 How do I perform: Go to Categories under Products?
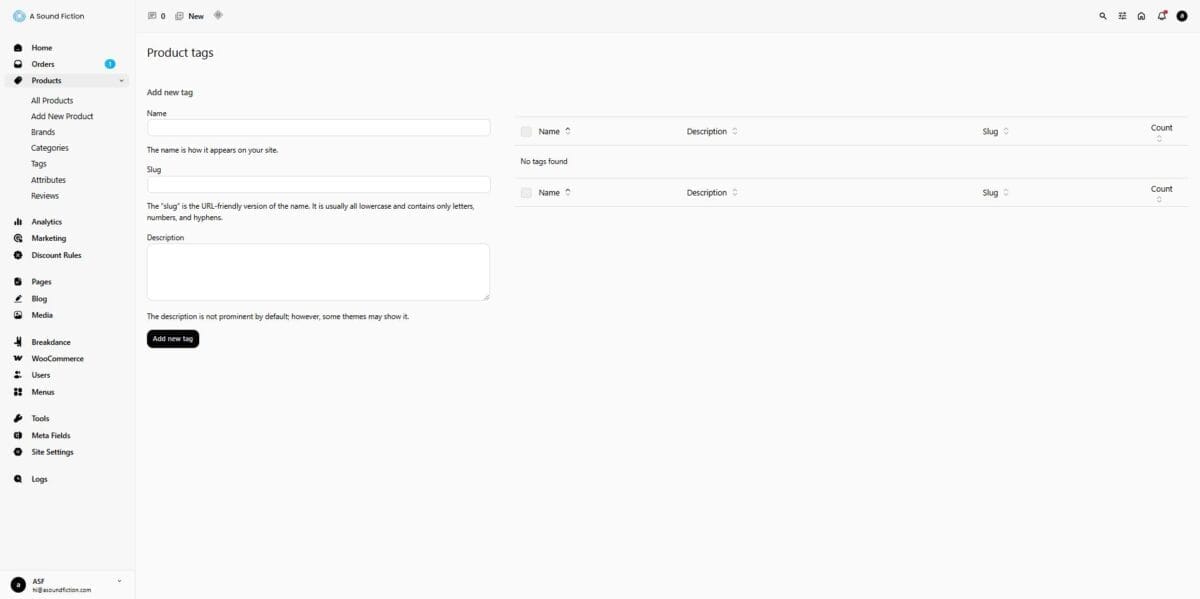click(50, 148)
